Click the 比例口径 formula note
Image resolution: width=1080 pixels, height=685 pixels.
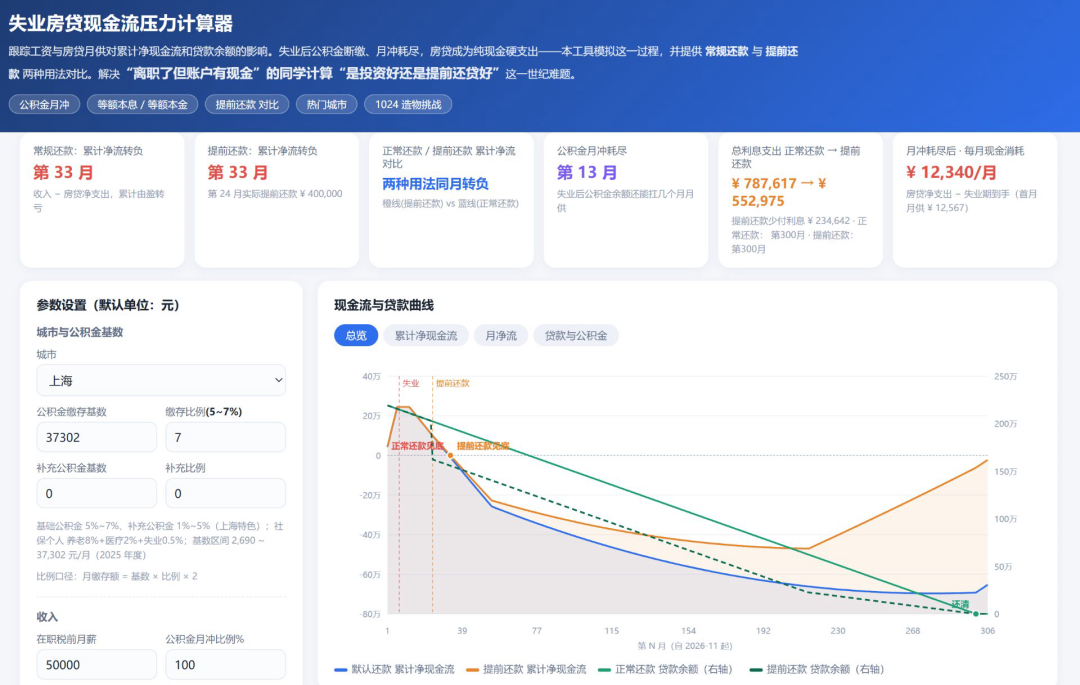click(x=117, y=576)
